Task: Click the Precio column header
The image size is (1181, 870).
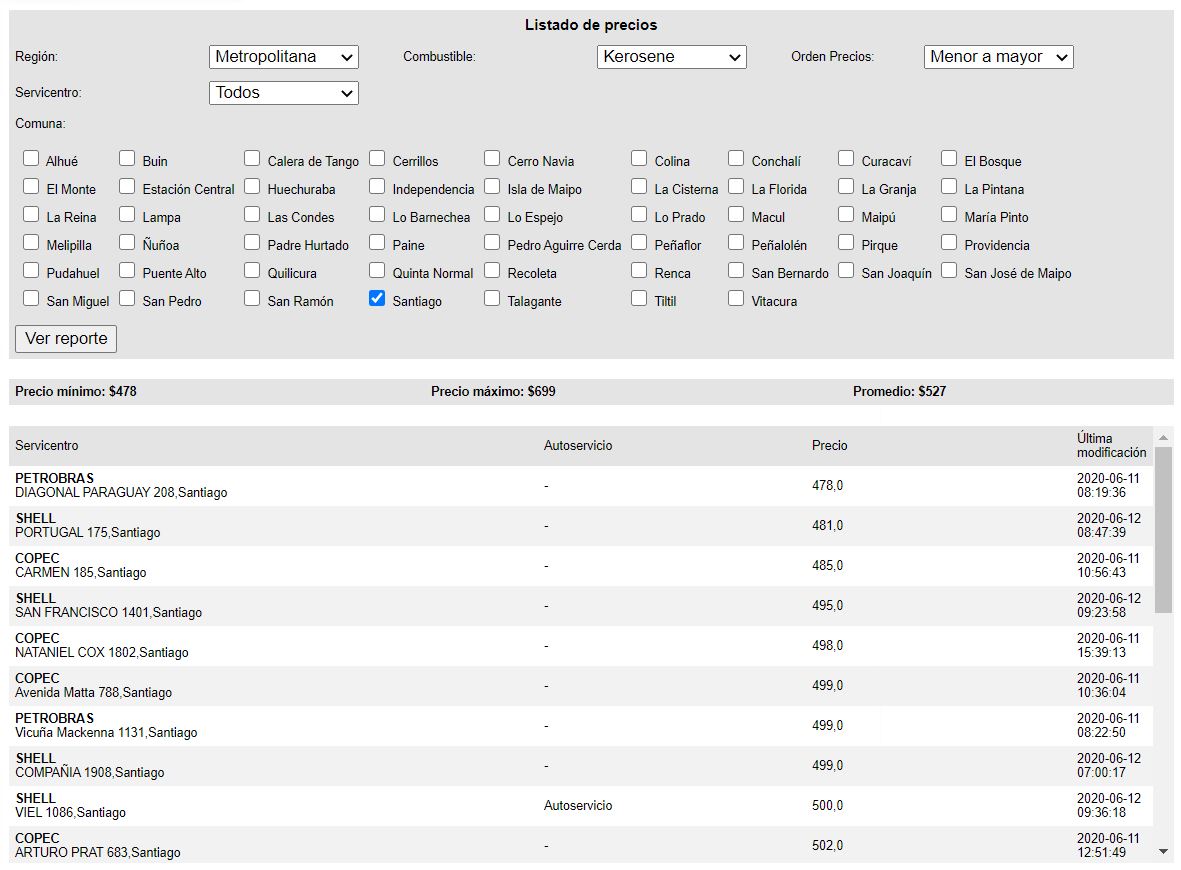Action: click(x=829, y=446)
